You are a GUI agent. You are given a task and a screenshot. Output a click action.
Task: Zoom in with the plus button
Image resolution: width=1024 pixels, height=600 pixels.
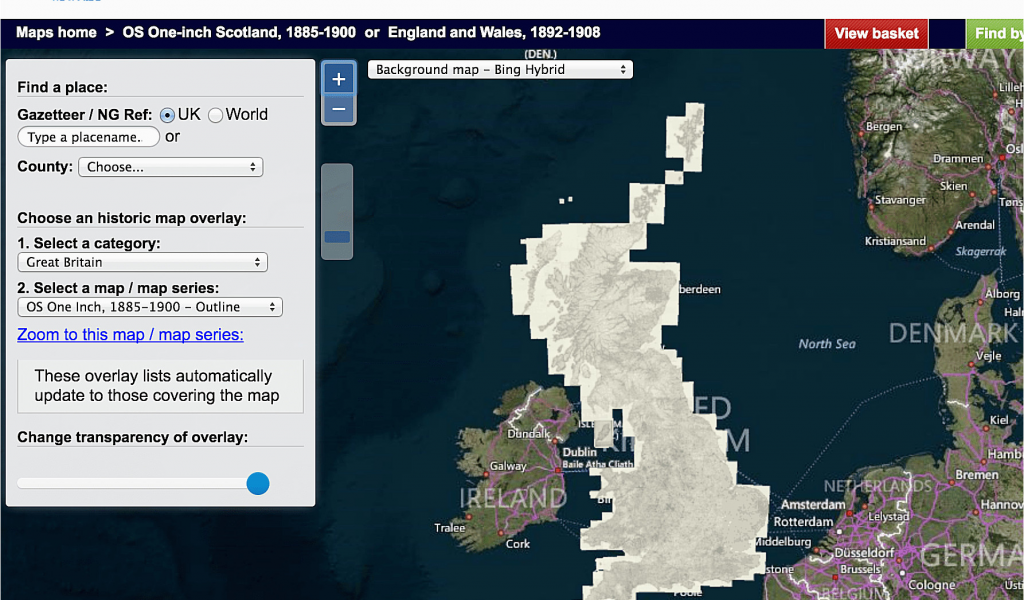pyautogui.click(x=338, y=79)
